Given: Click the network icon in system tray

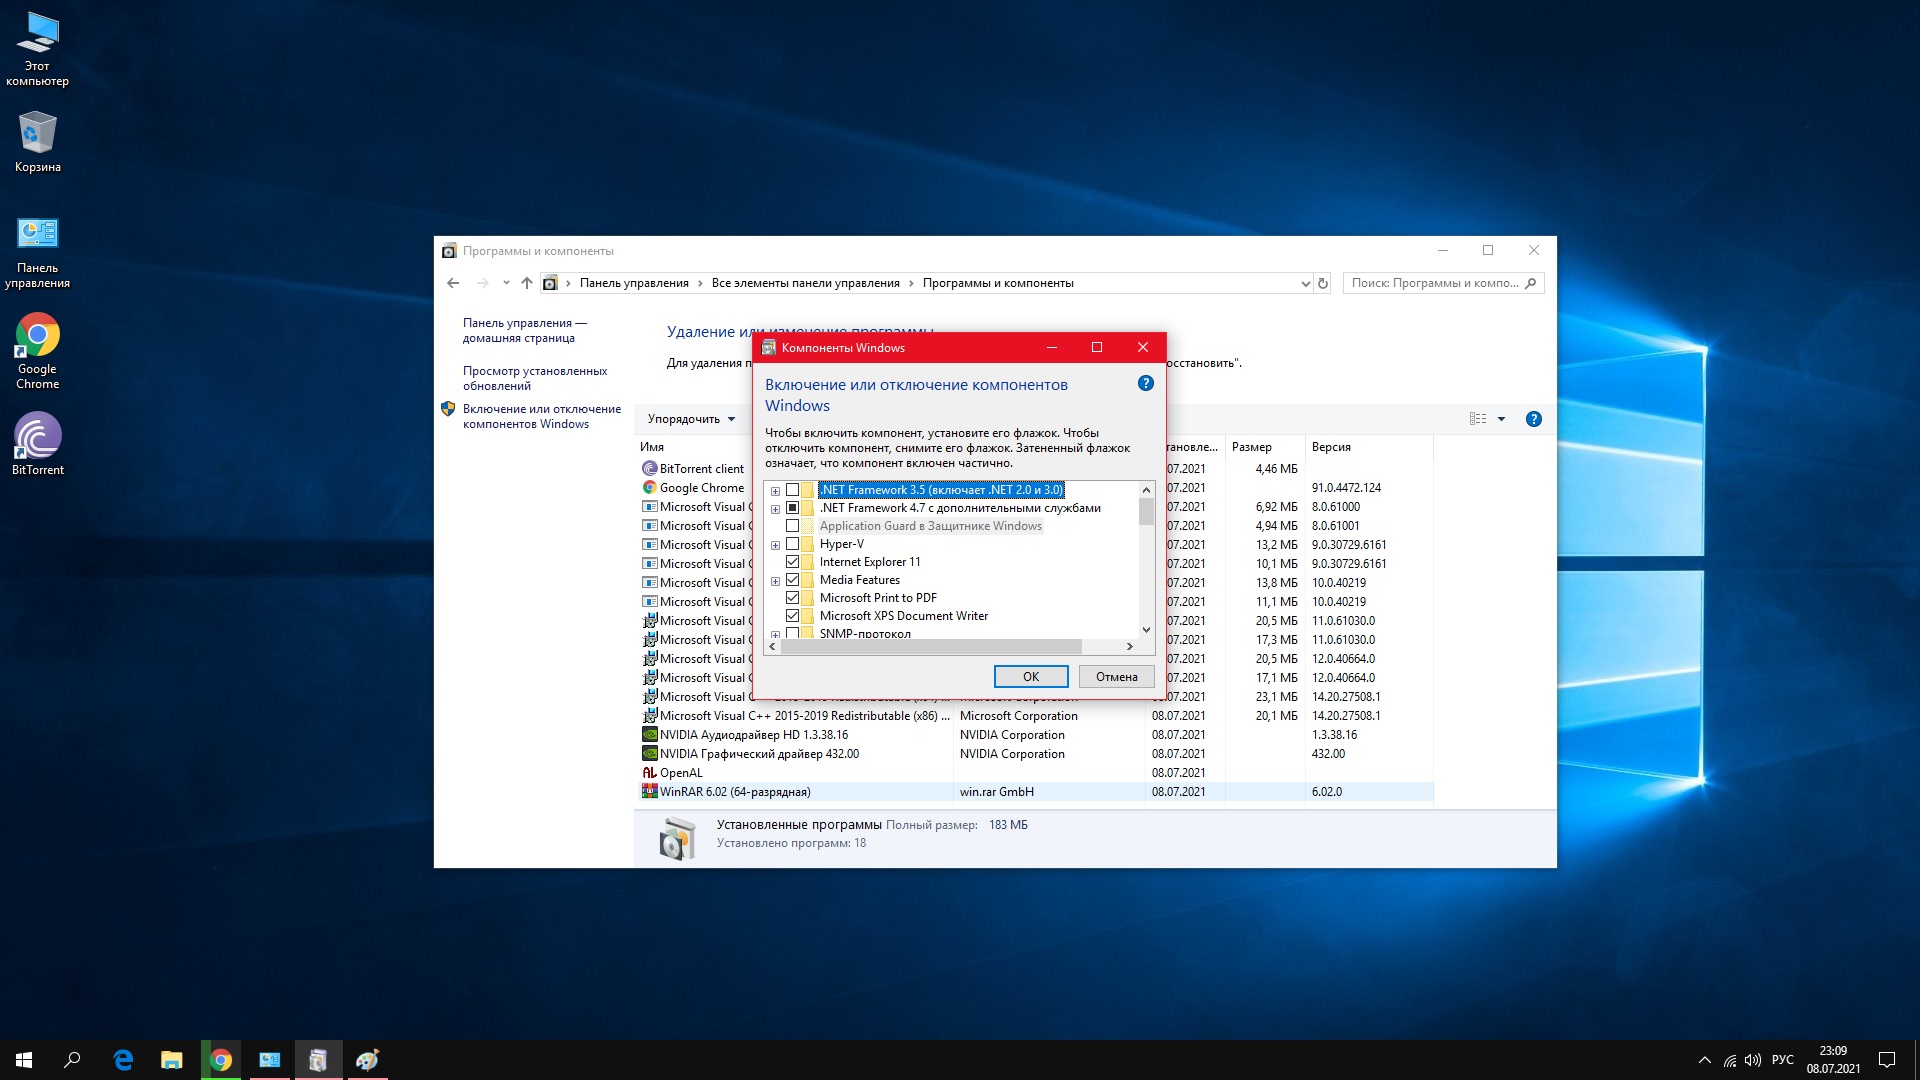Looking at the screenshot, I should (1729, 1060).
